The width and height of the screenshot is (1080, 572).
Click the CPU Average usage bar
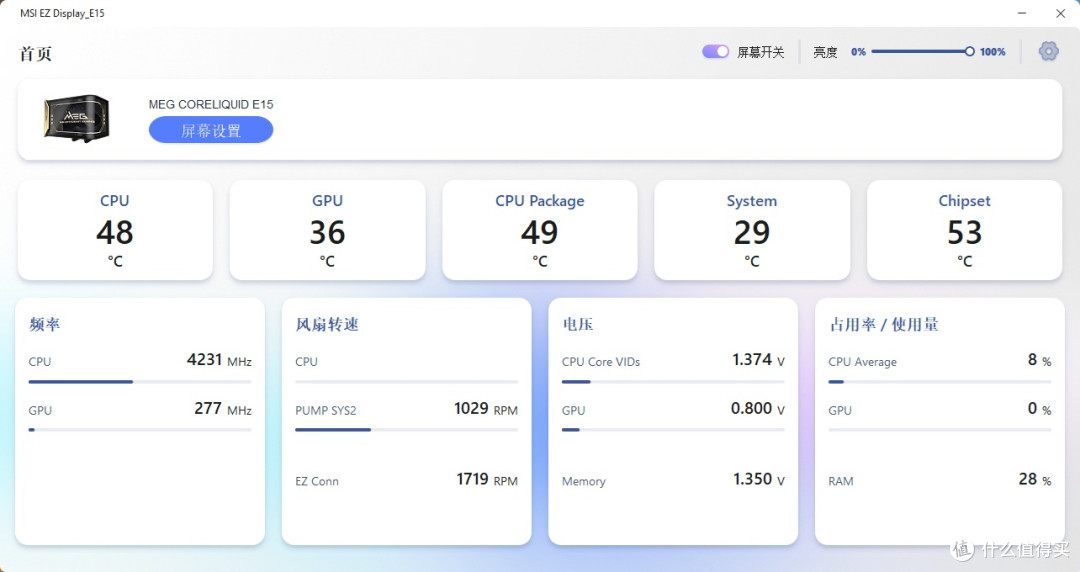click(x=939, y=382)
